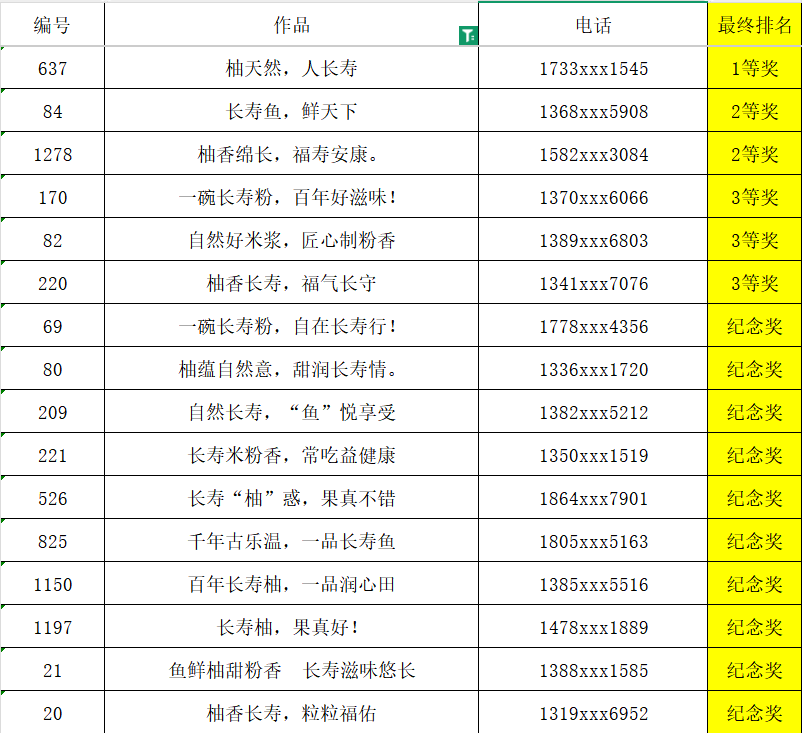
Task: Click the cell with number 21
Action: [x=52, y=670]
